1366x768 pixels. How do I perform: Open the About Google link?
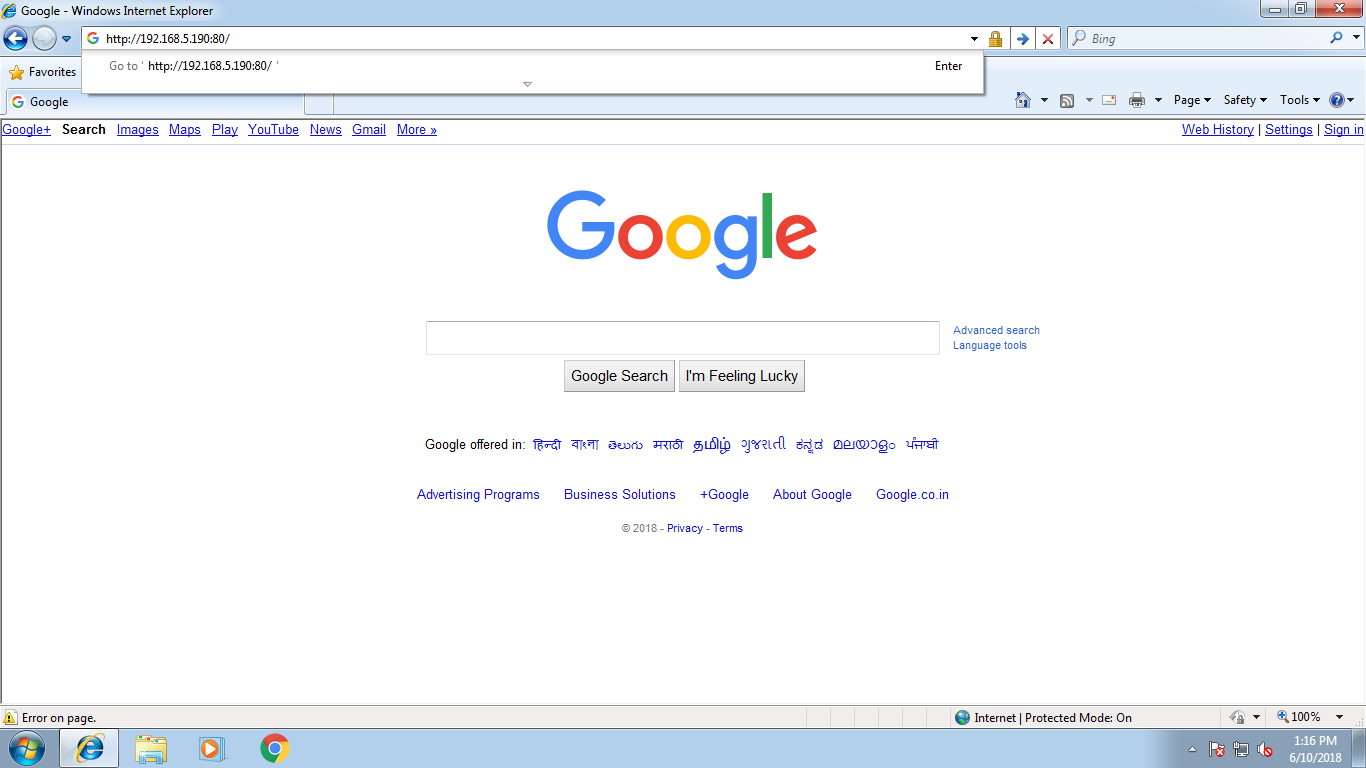(812, 494)
